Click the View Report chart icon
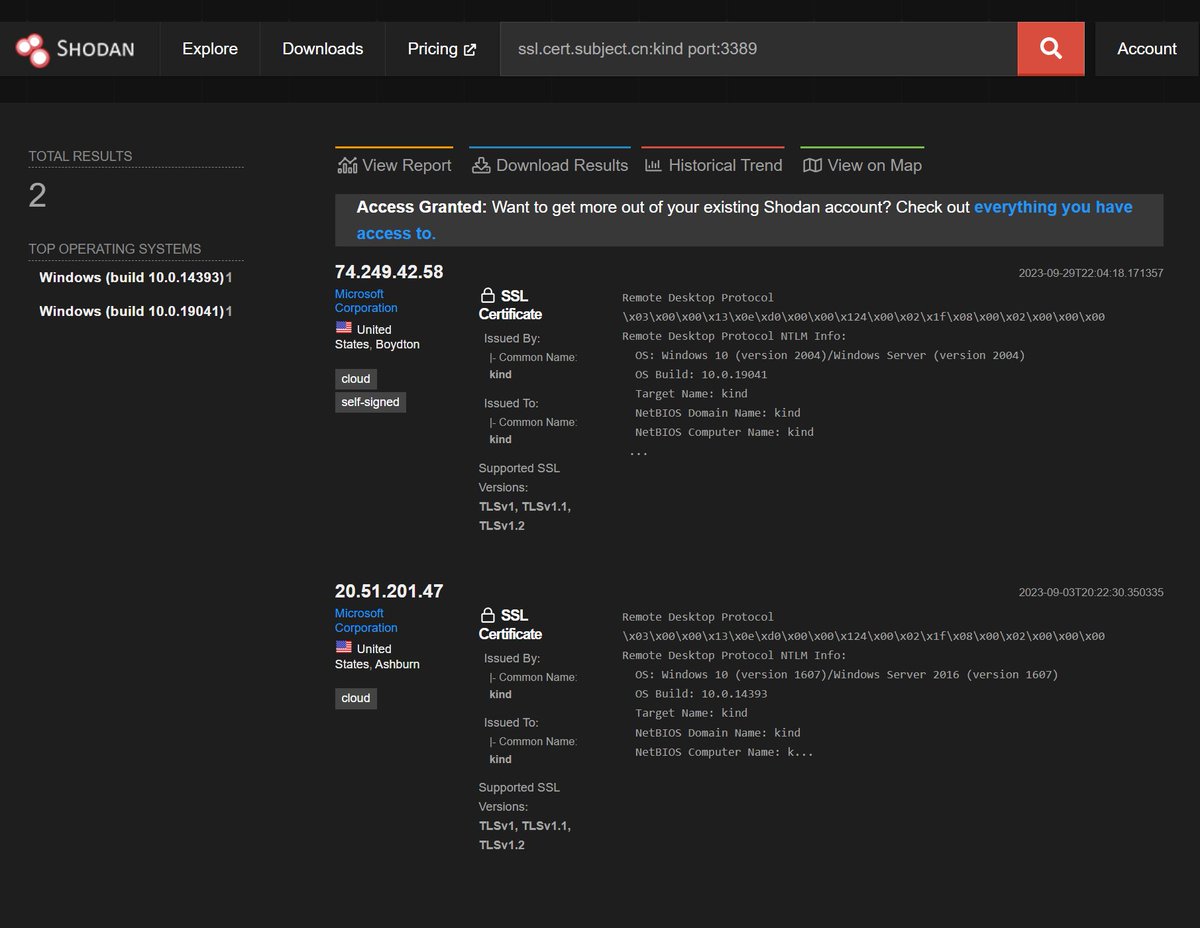Image resolution: width=1200 pixels, height=928 pixels. coord(347,165)
